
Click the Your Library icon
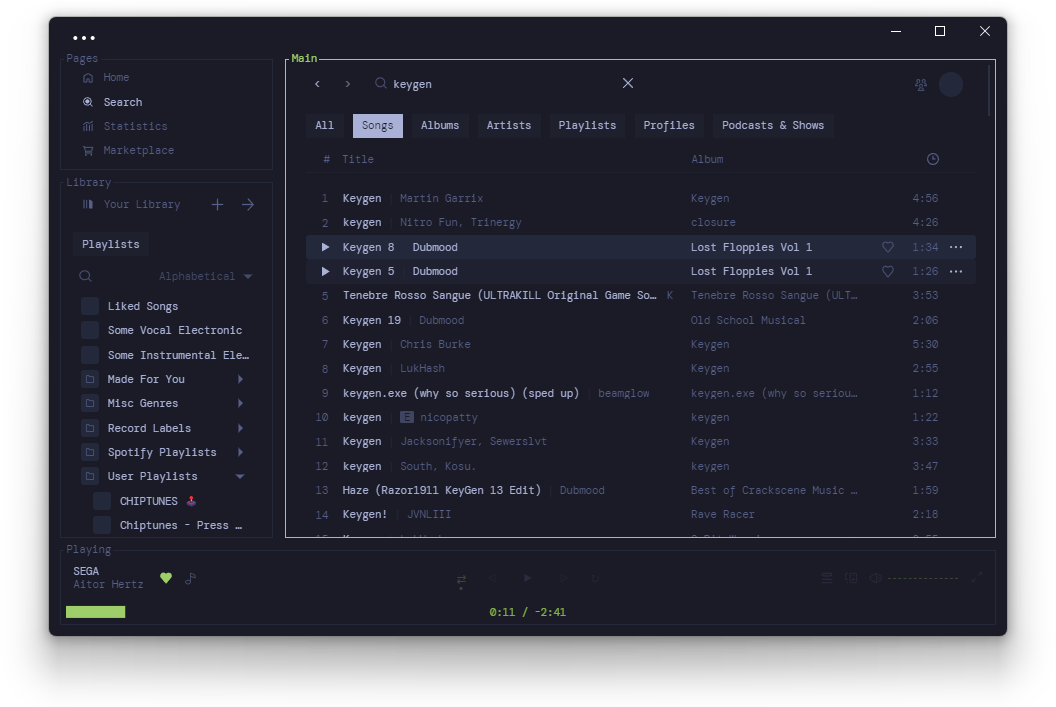click(x=88, y=204)
